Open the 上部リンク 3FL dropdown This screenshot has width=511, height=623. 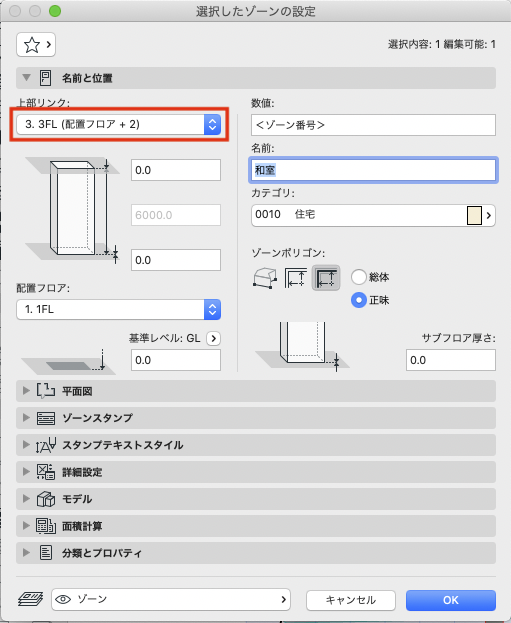[118, 124]
